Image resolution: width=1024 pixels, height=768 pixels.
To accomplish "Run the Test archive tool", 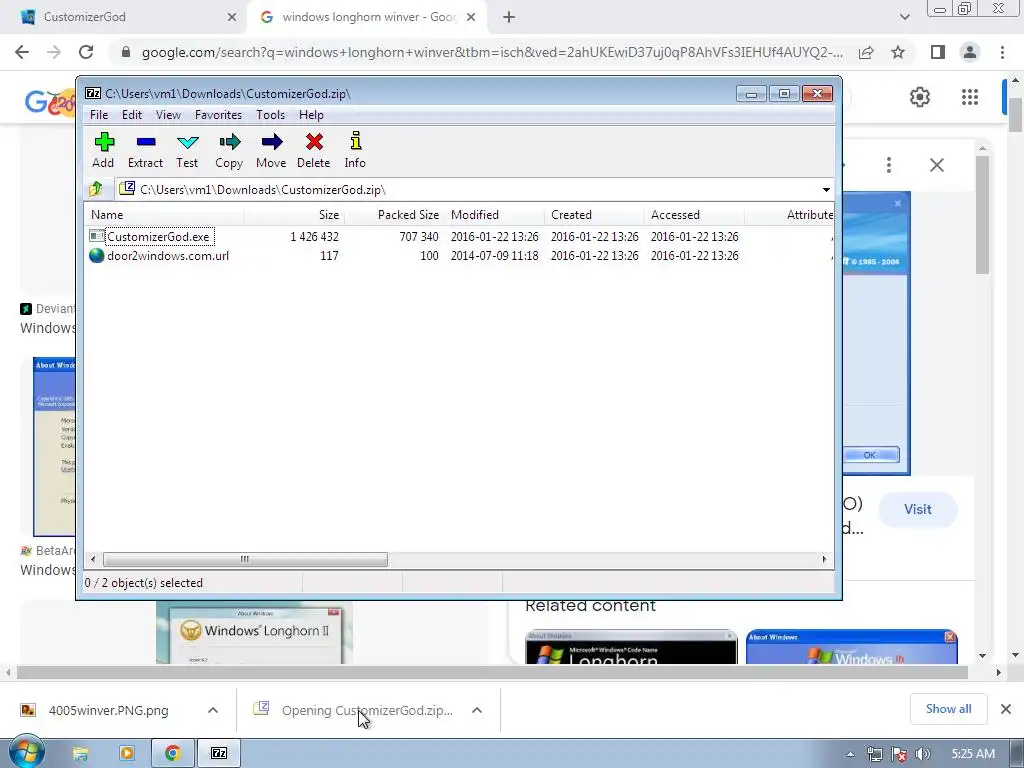I will (x=187, y=151).
